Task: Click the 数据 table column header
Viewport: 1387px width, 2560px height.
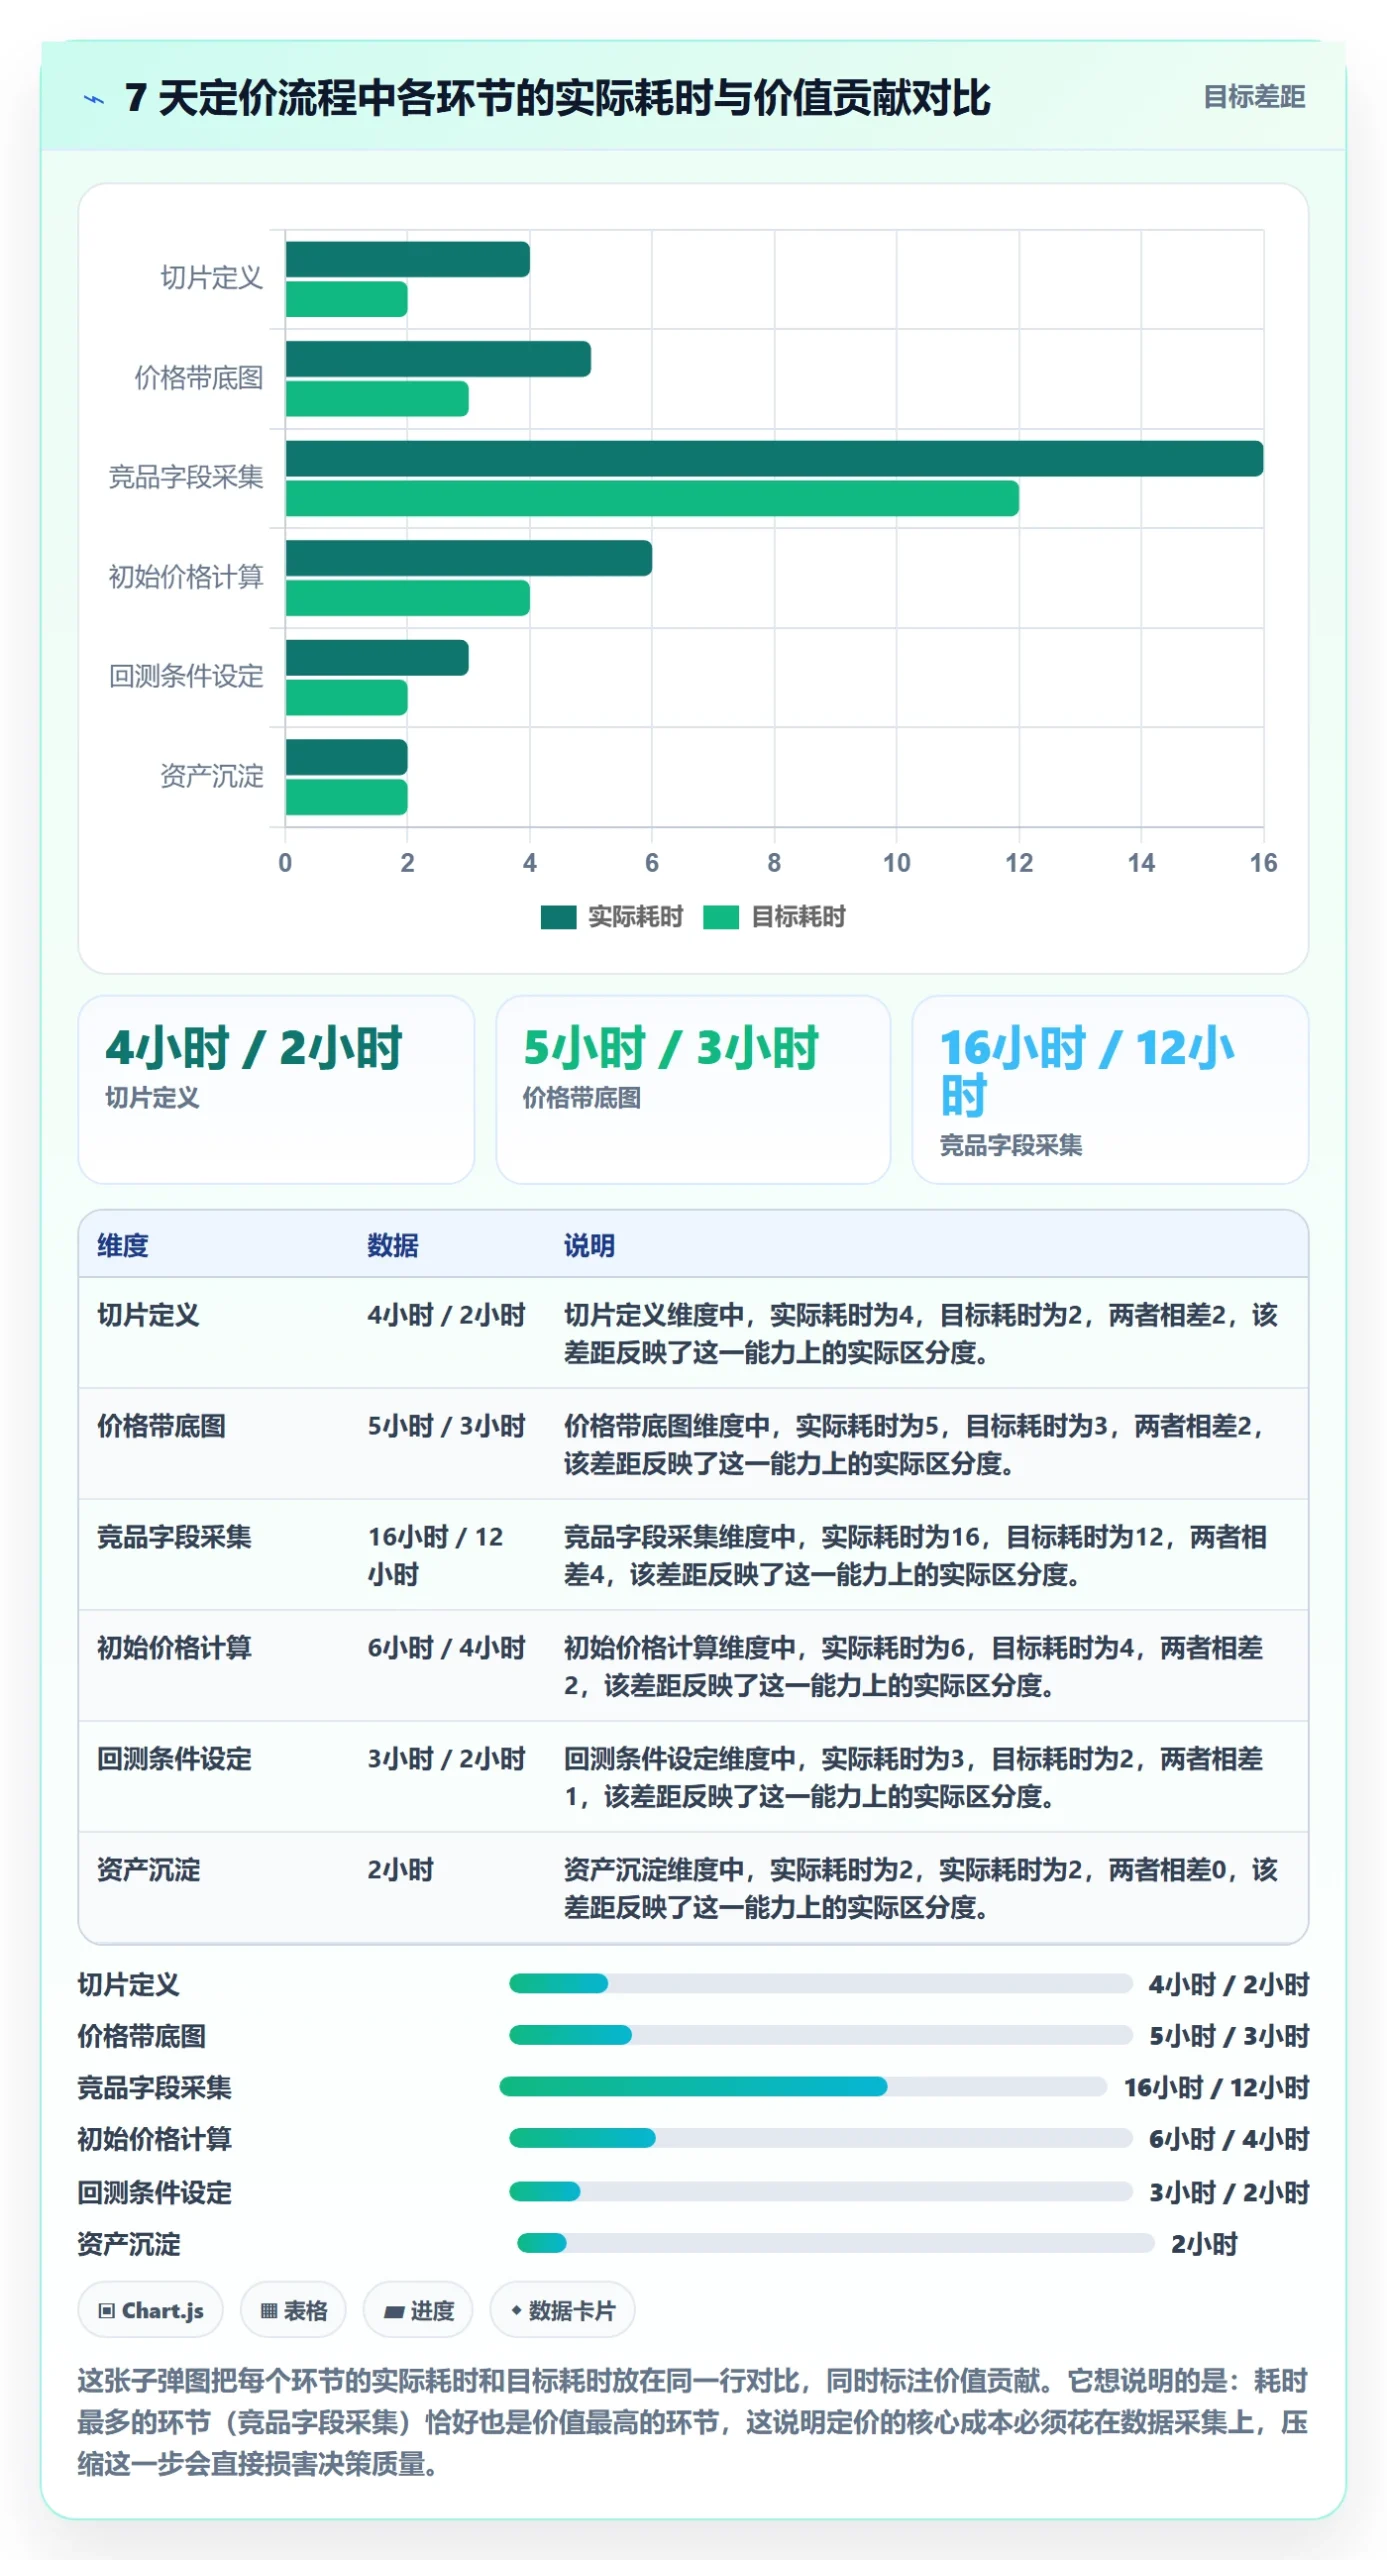Action: click(x=393, y=1245)
